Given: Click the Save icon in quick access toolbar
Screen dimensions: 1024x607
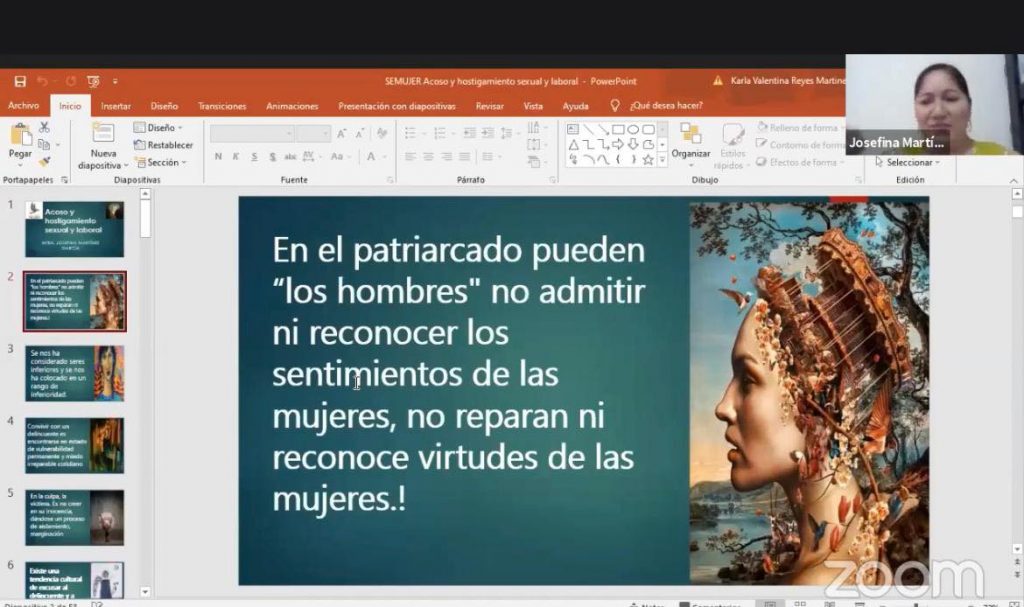Looking at the screenshot, I should tap(20, 81).
